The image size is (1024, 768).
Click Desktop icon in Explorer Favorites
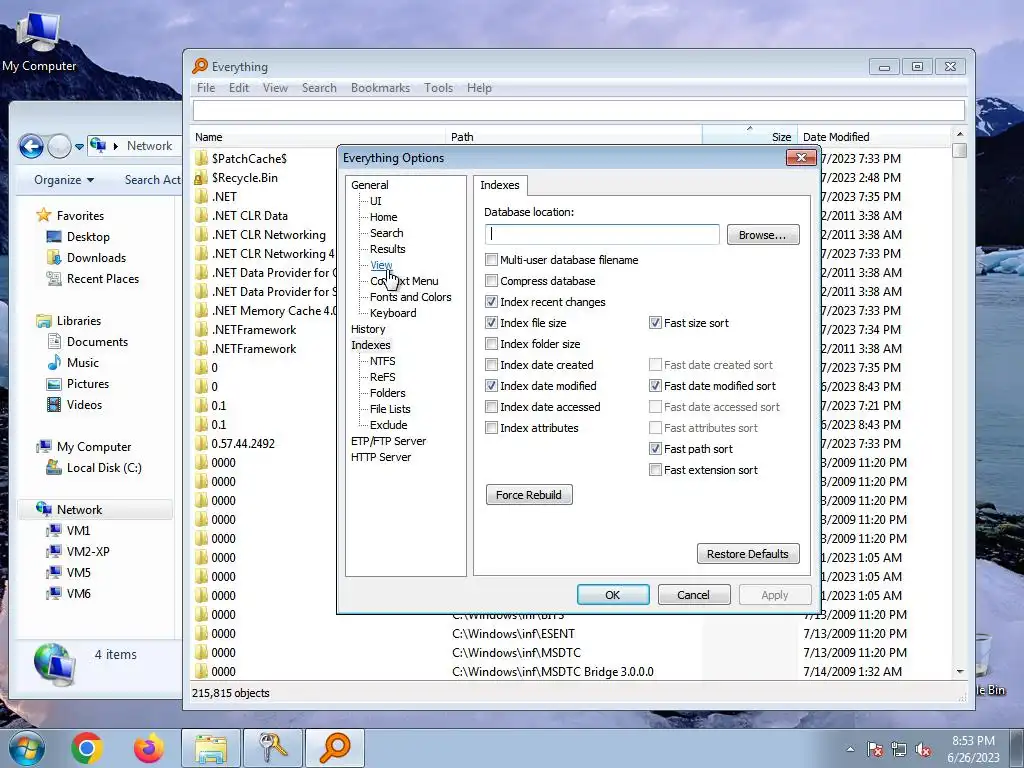tap(54, 236)
